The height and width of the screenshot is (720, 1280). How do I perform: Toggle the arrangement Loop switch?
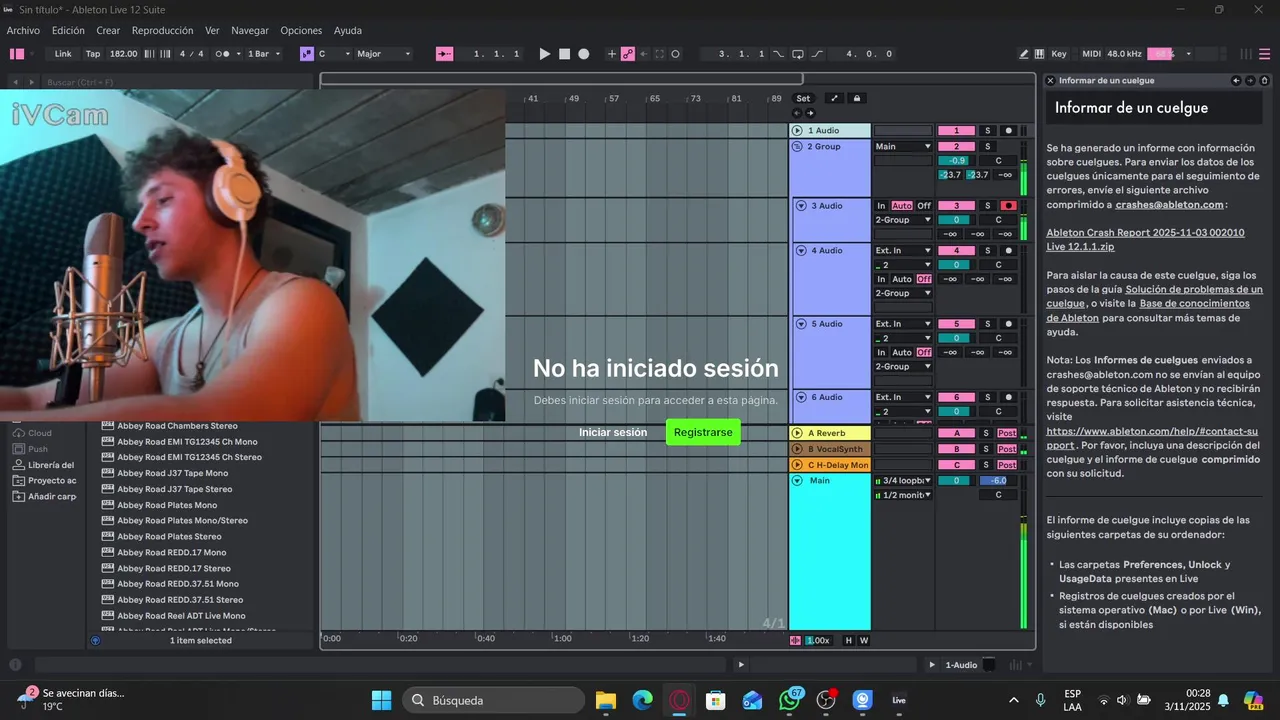point(798,54)
